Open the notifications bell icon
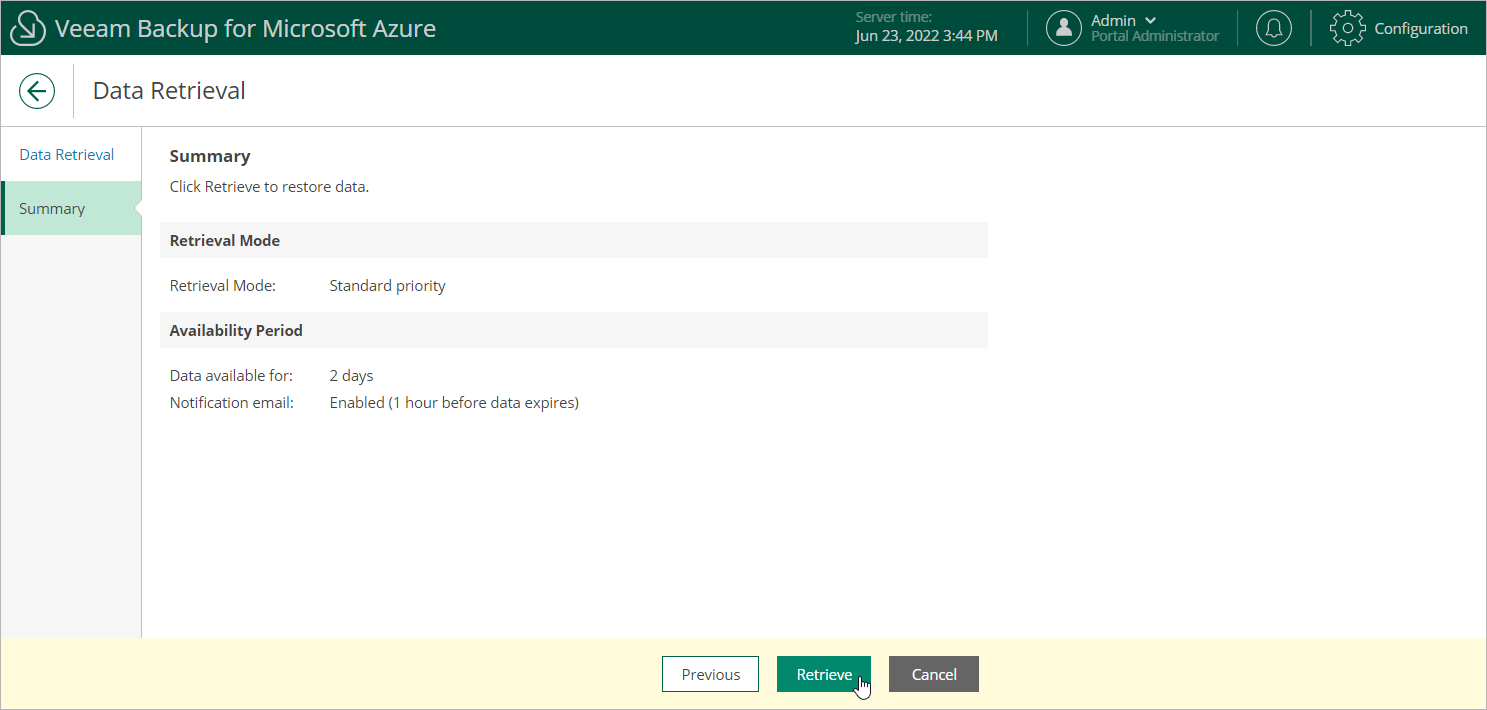 click(1273, 28)
